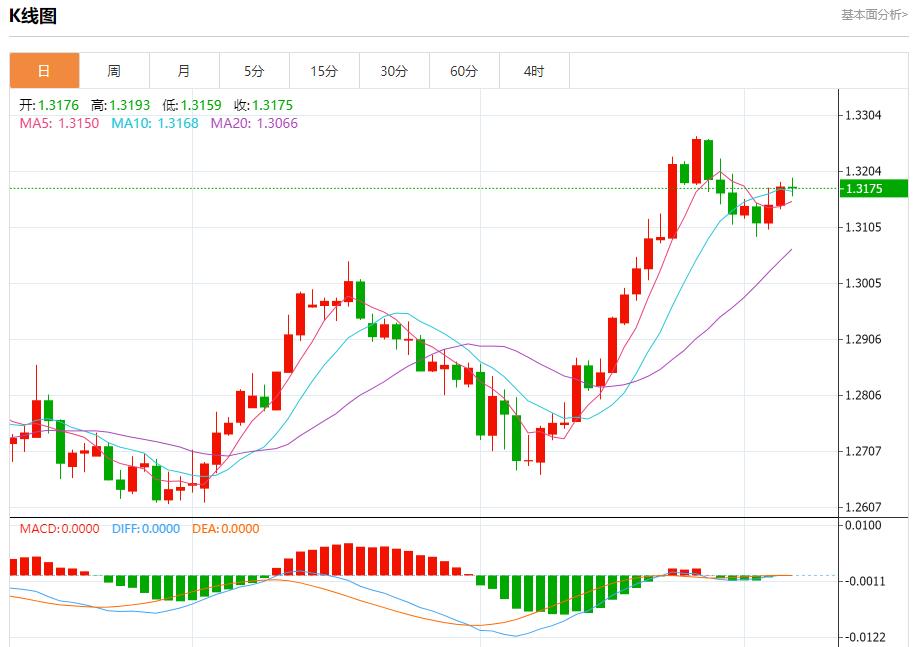Click the MACD value label
The image size is (916, 647).
point(59,529)
